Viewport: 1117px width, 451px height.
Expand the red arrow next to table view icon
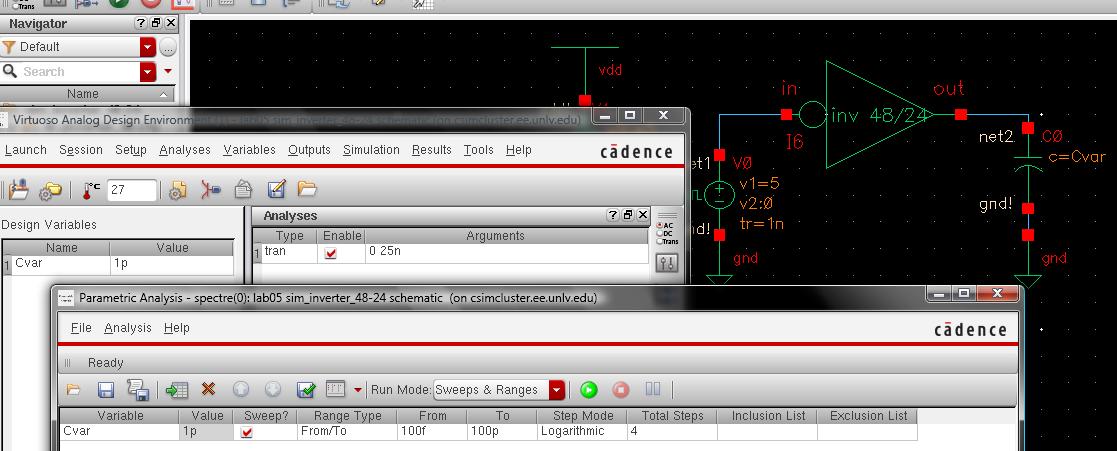pyautogui.click(x=358, y=390)
